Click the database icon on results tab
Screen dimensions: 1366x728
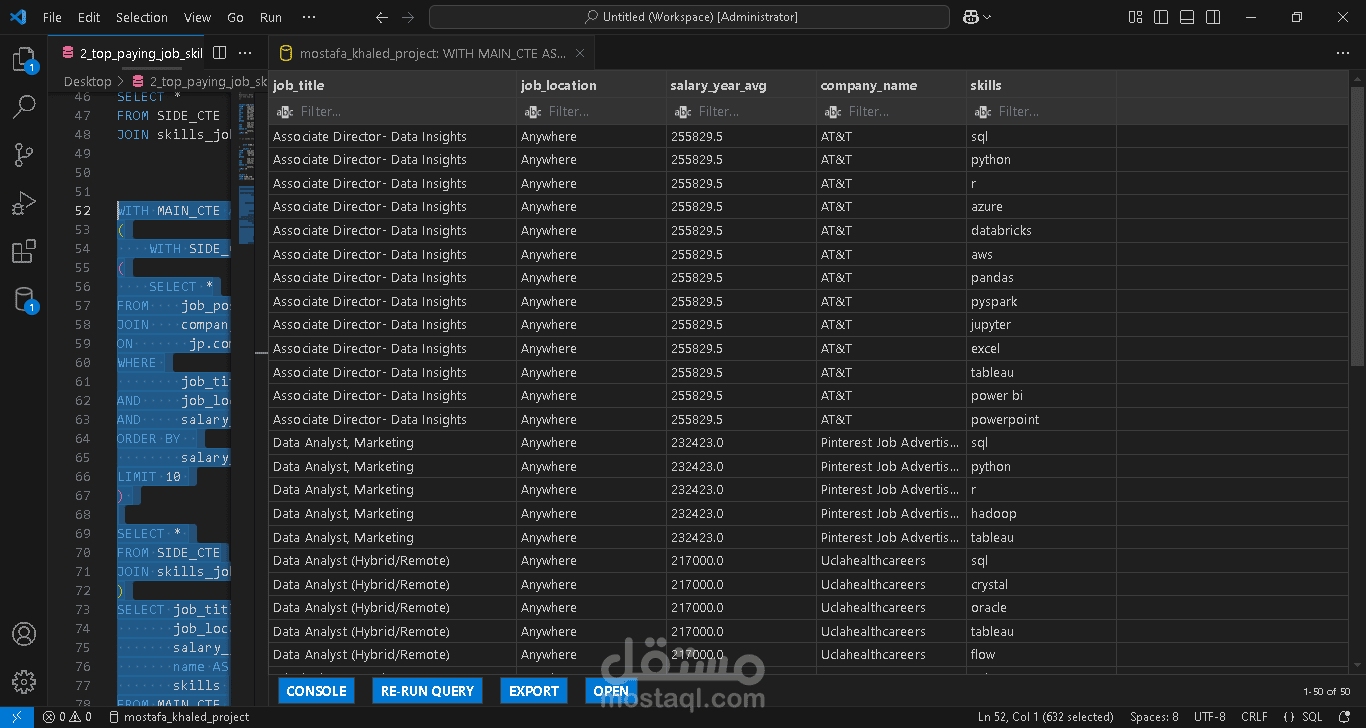click(x=286, y=54)
